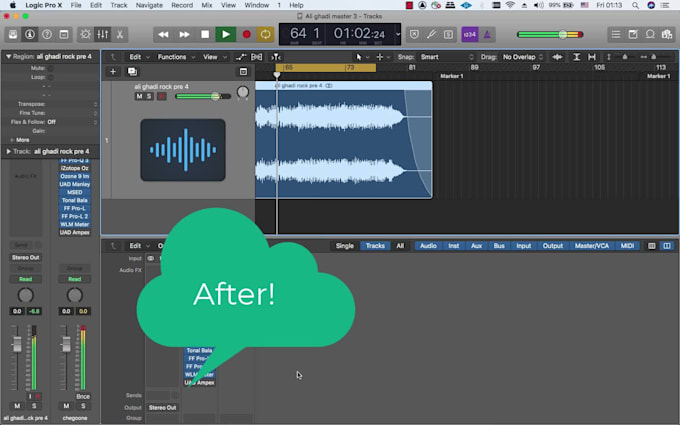The height and width of the screenshot is (425, 680).
Task: Open the tracks area Functions menu
Action: (176, 57)
